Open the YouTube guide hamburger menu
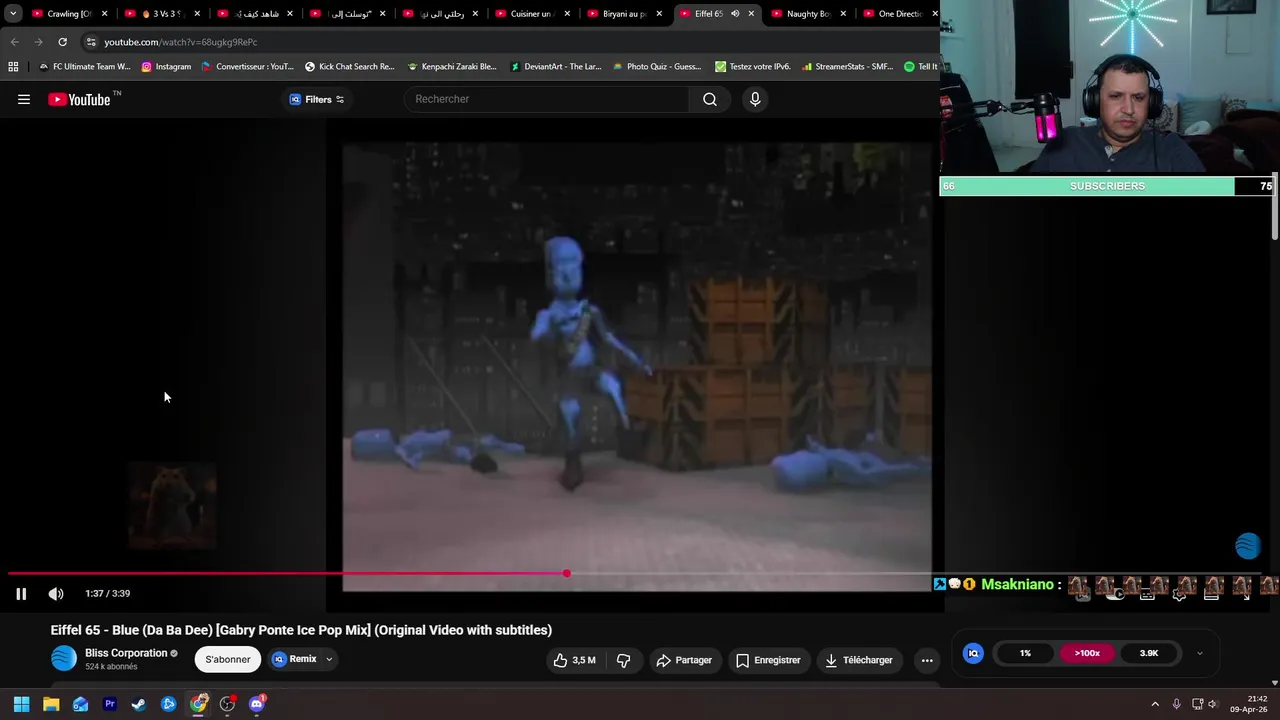 pyautogui.click(x=24, y=99)
